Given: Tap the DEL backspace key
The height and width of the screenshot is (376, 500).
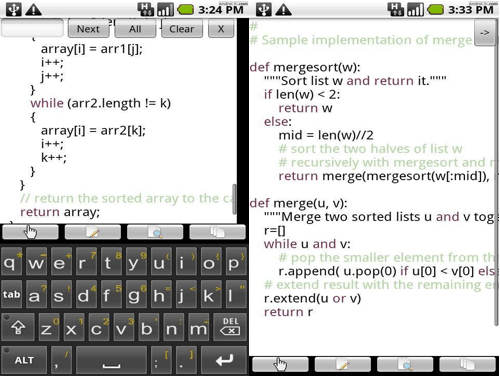Looking at the screenshot, I should click(x=230, y=327).
